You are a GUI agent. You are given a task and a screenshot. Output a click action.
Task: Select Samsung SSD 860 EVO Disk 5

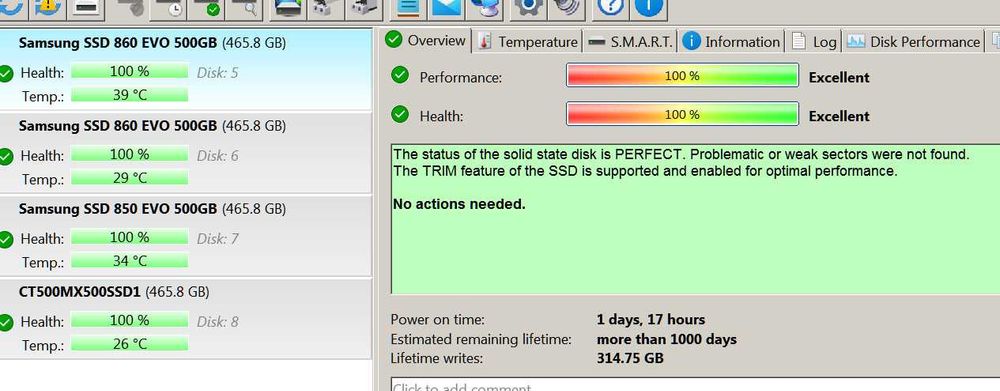pos(186,70)
